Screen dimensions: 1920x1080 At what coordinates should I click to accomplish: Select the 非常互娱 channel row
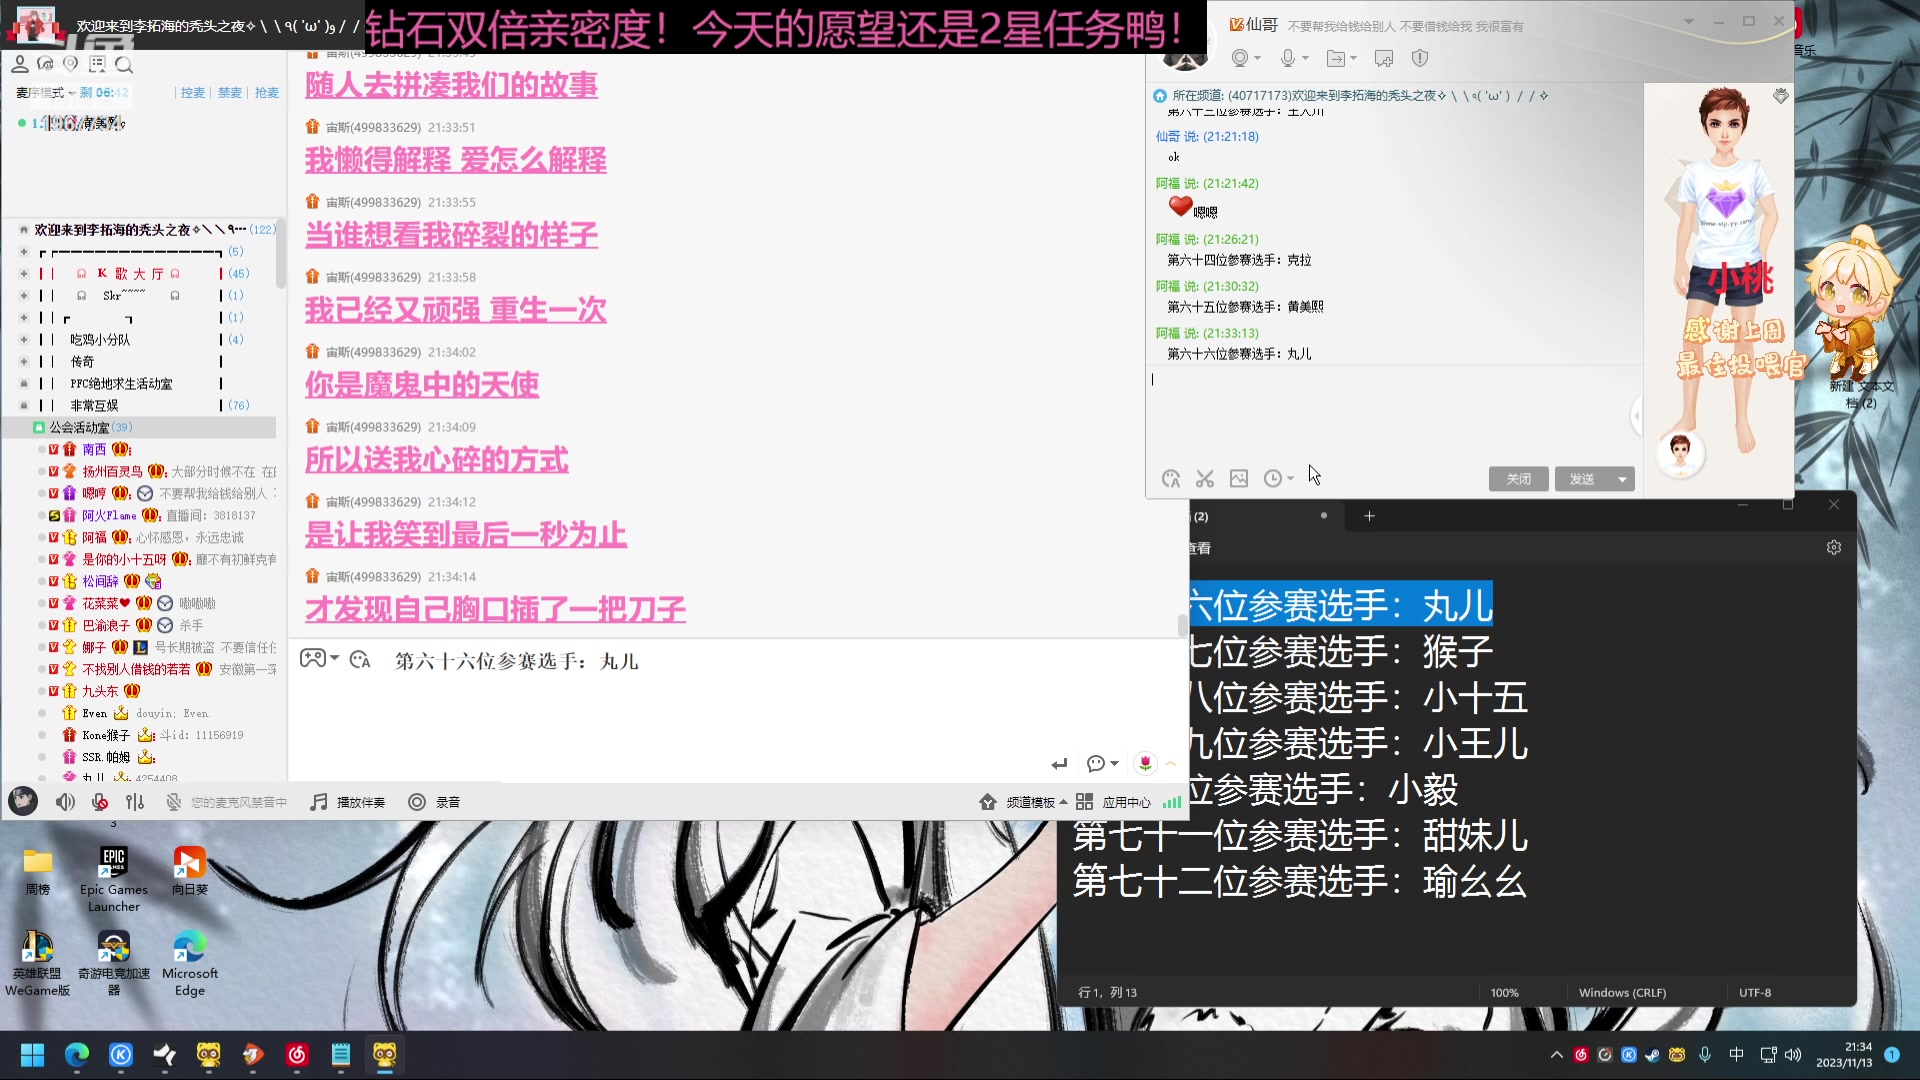[x=140, y=405]
